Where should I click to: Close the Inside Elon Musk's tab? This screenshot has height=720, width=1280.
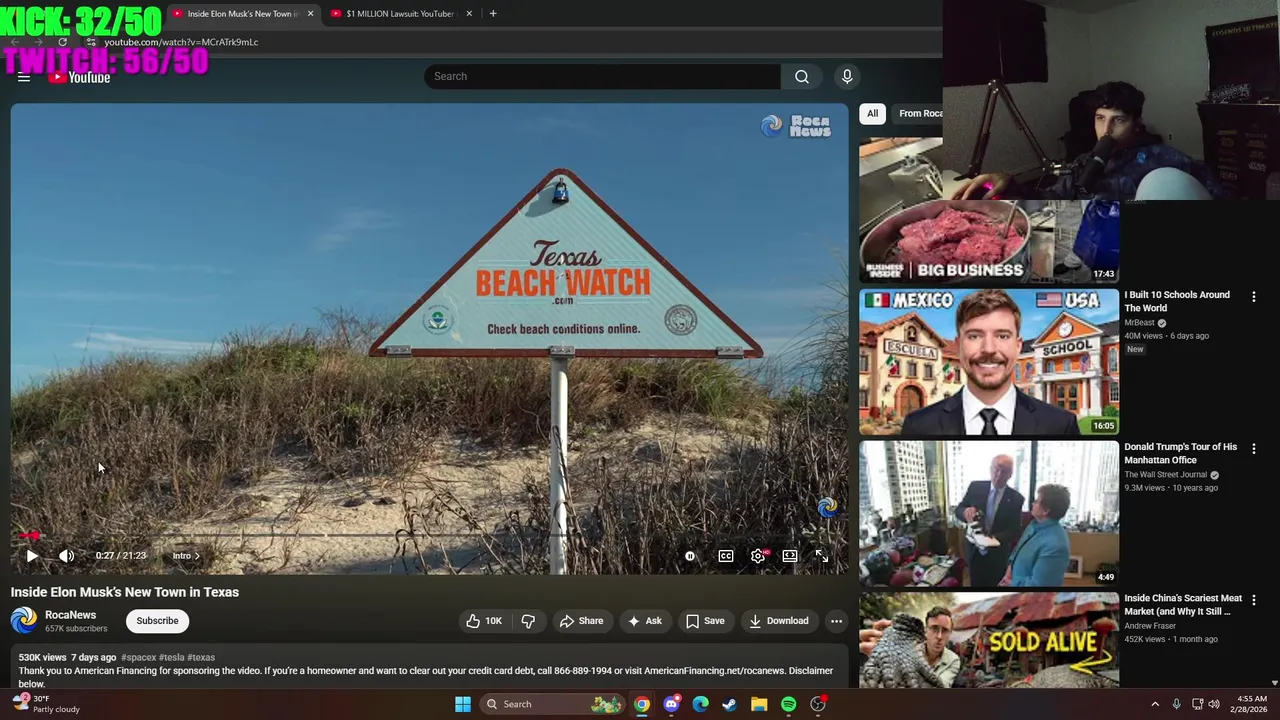click(310, 14)
